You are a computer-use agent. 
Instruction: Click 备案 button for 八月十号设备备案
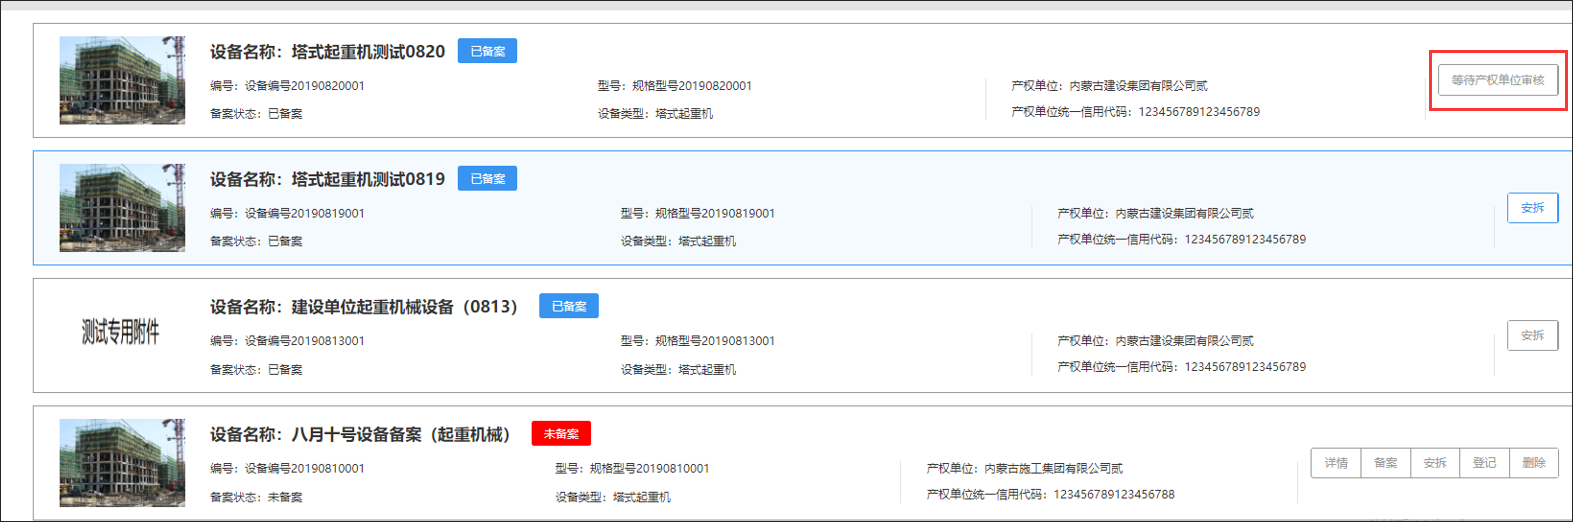pyautogui.click(x=1385, y=463)
